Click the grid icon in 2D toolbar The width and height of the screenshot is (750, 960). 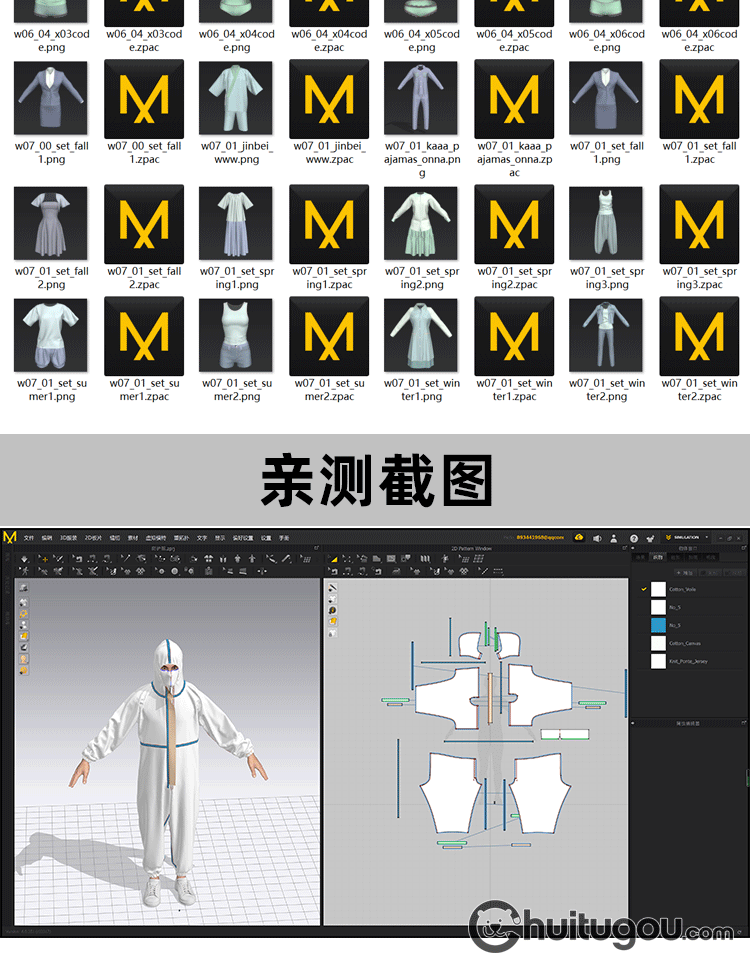[x=478, y=558]
